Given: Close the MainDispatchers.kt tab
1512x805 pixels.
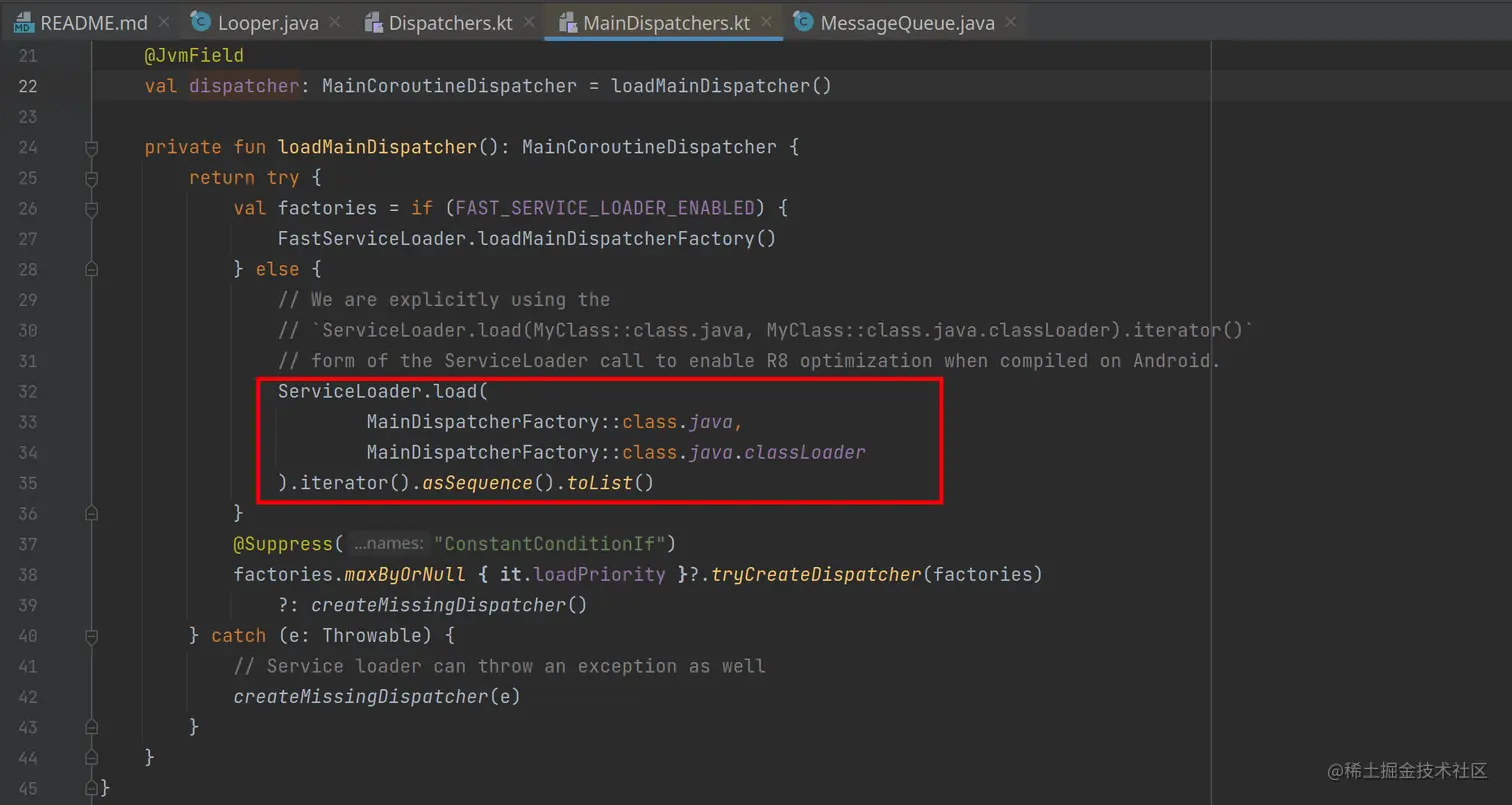Looking at the screenshot, I should tap(766, 22).
